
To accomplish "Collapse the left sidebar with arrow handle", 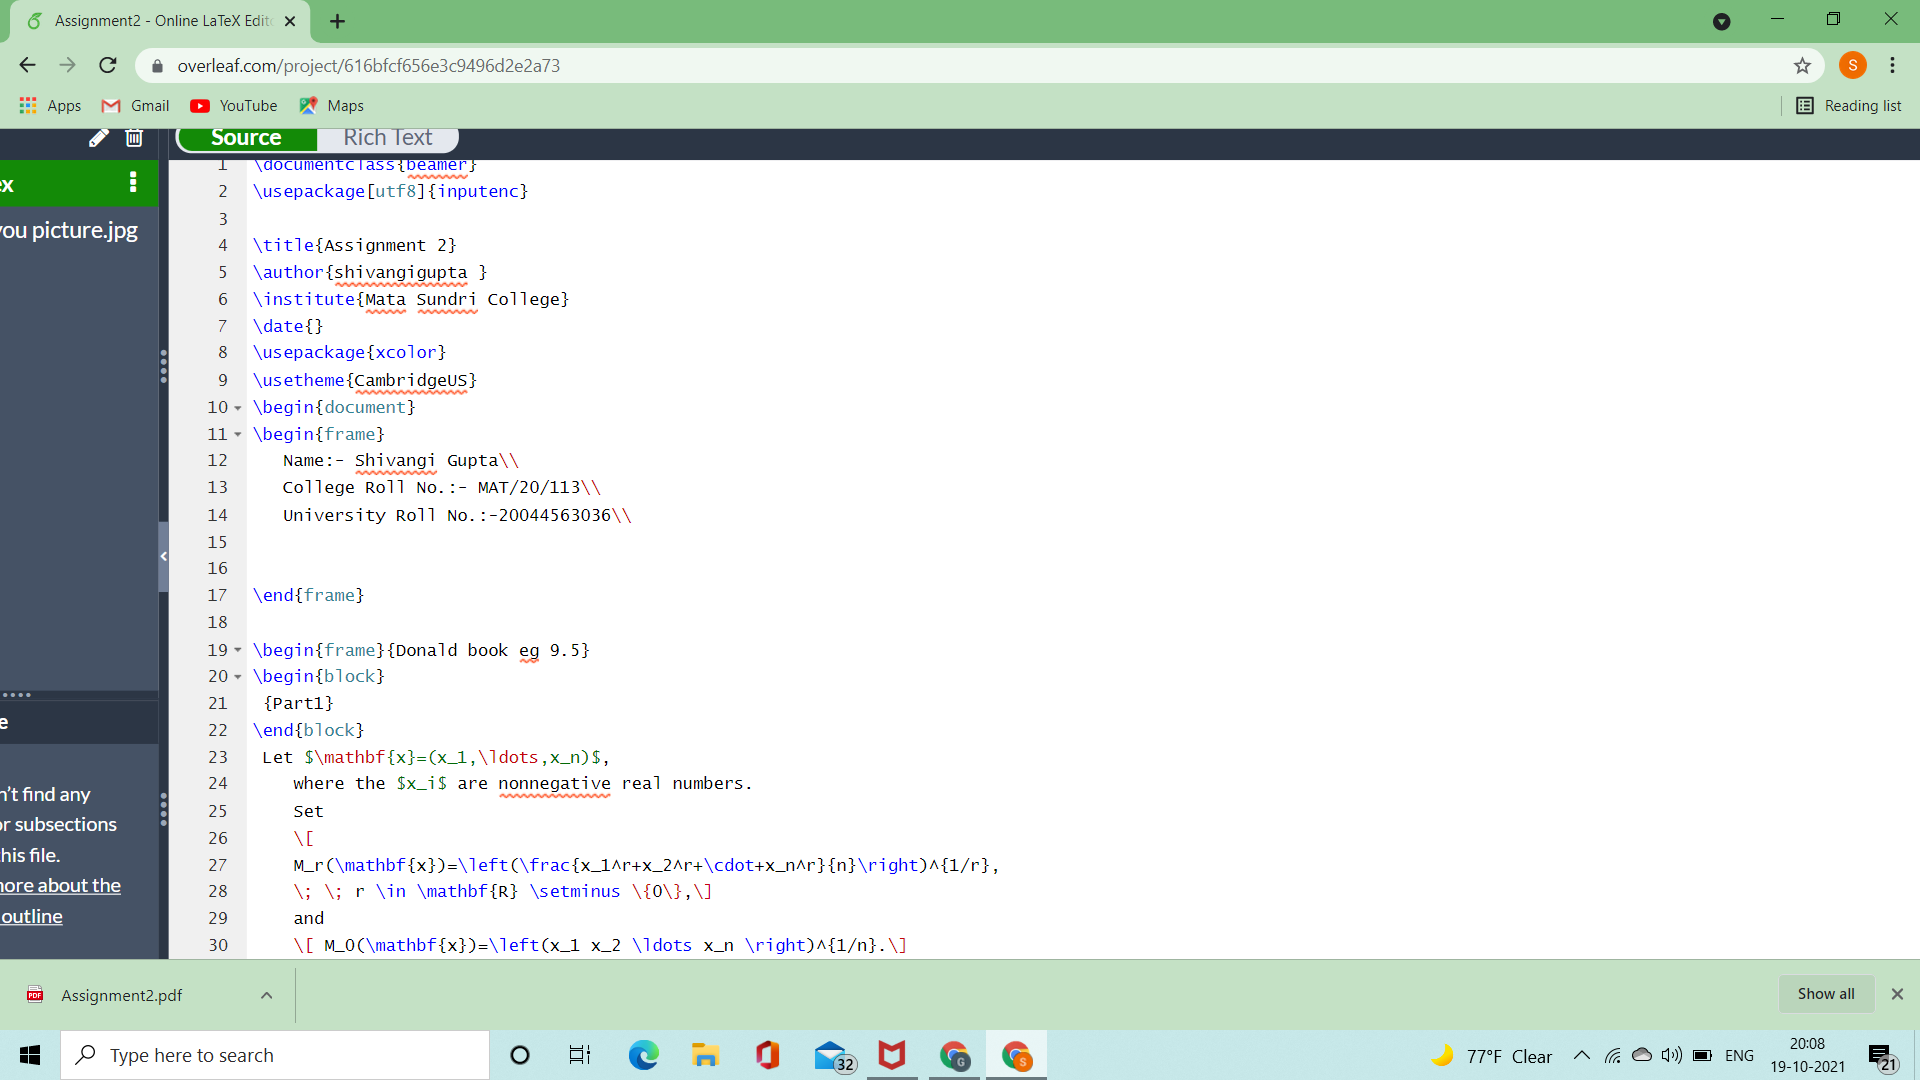I will point(163,556).
